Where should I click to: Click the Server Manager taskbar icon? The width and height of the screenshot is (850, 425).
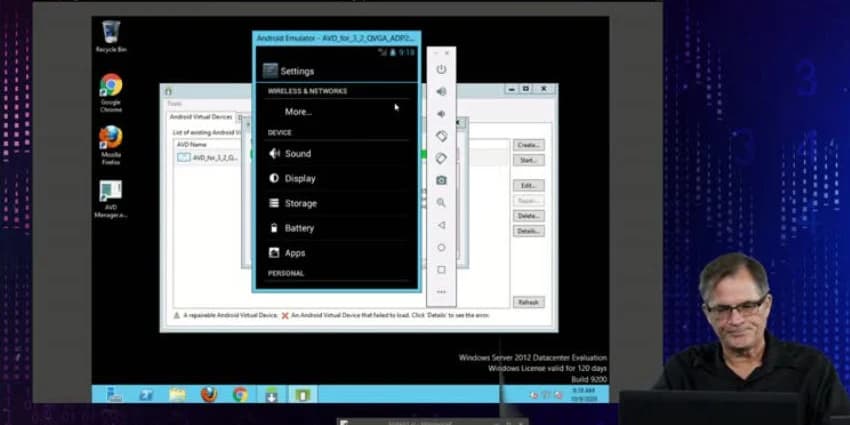(x=114, y=394)
